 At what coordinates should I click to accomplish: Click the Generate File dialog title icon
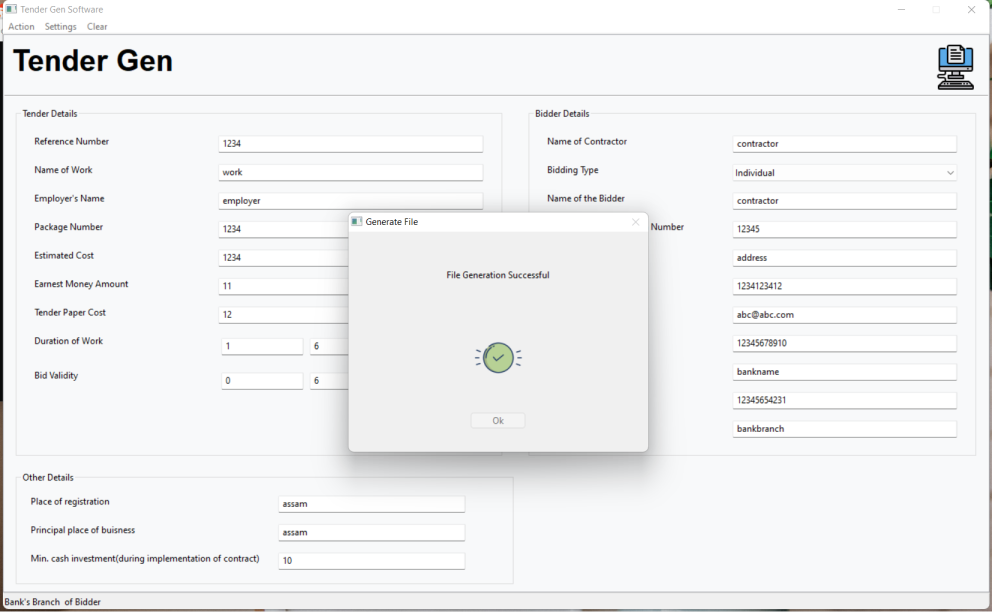357,222
